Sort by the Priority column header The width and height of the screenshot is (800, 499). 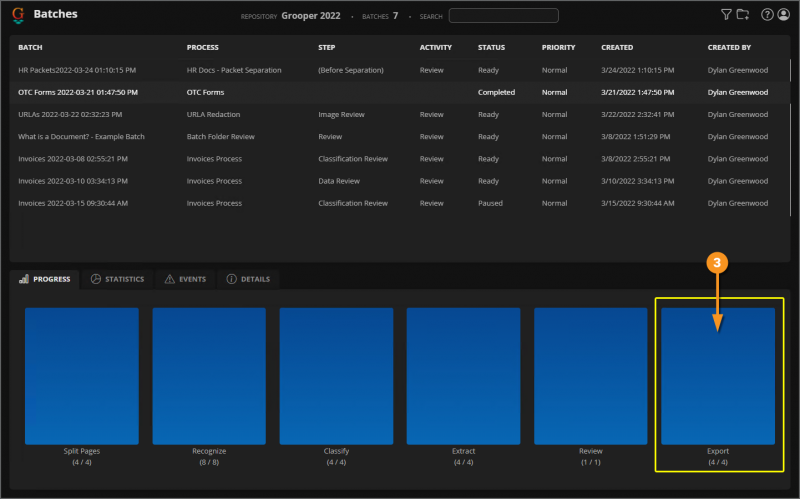[x=558, y=47]
